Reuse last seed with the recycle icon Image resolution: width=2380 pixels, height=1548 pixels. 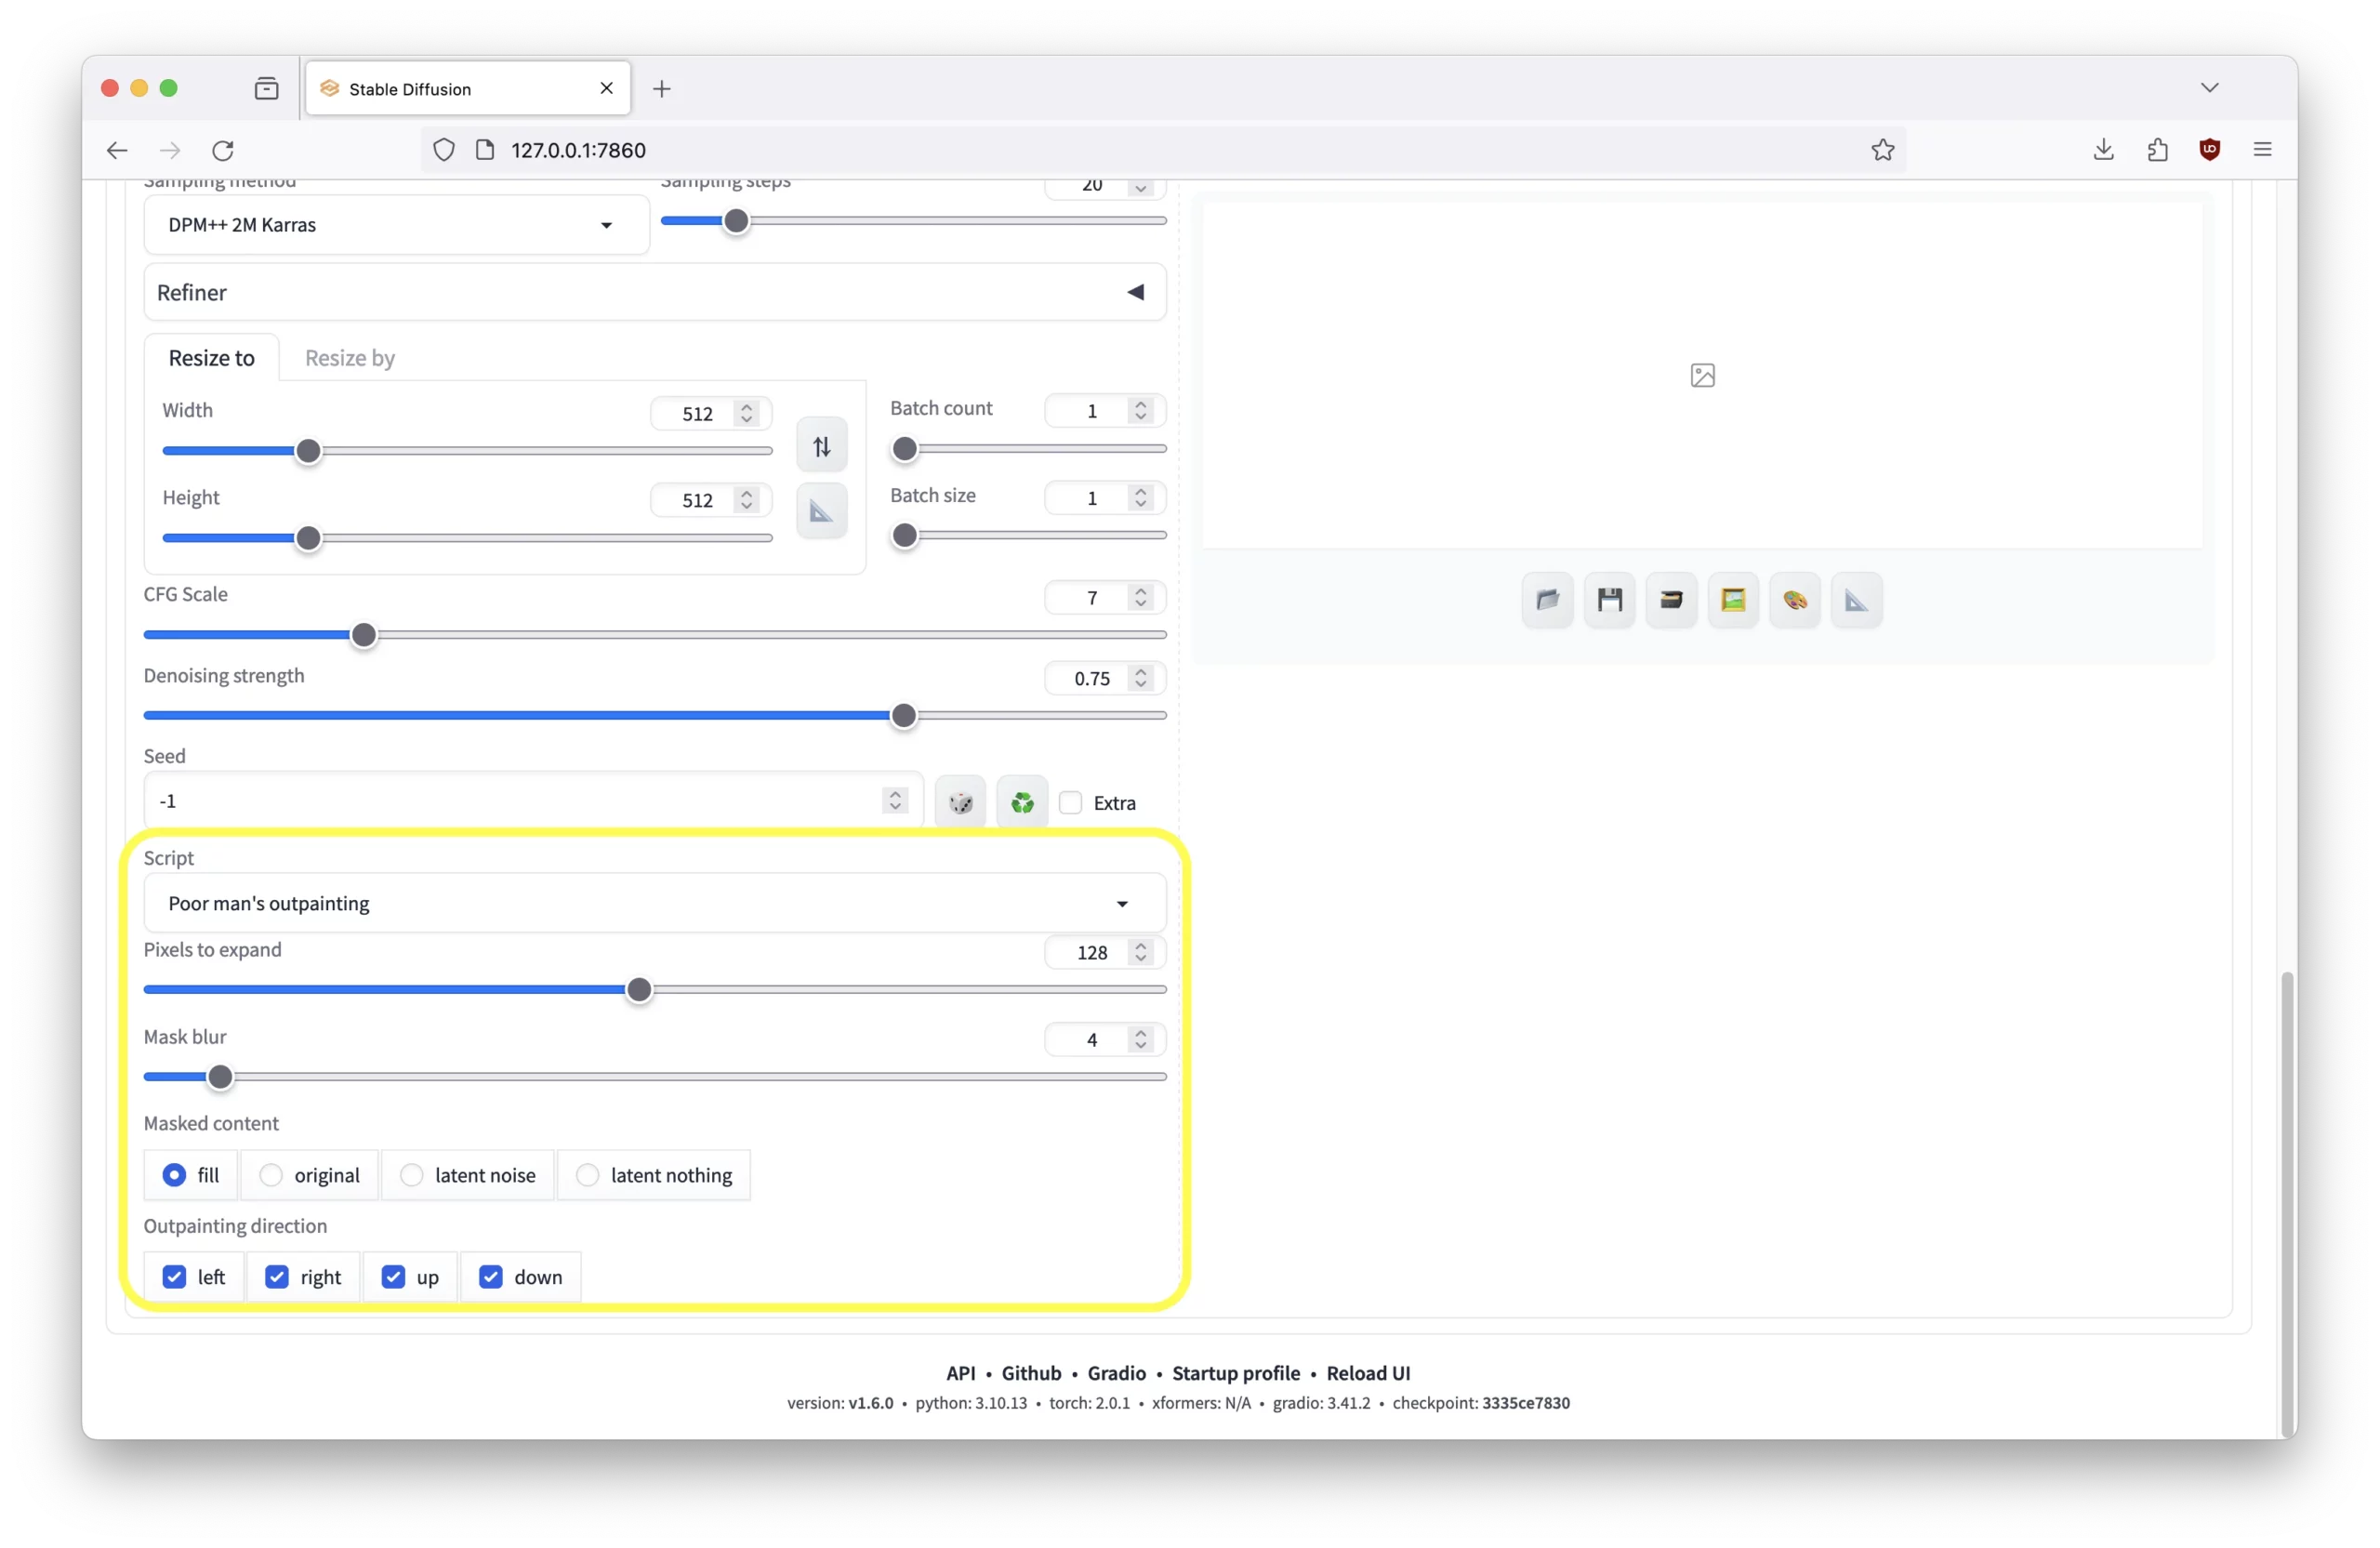[1022, 803]
